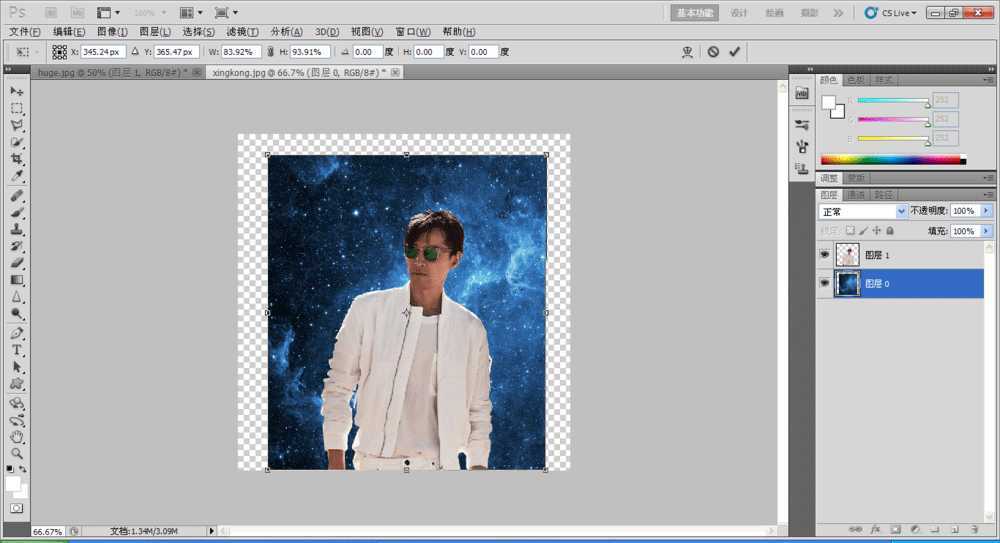
Task: Pick a color from the spectrum bar
Action: 890,159
